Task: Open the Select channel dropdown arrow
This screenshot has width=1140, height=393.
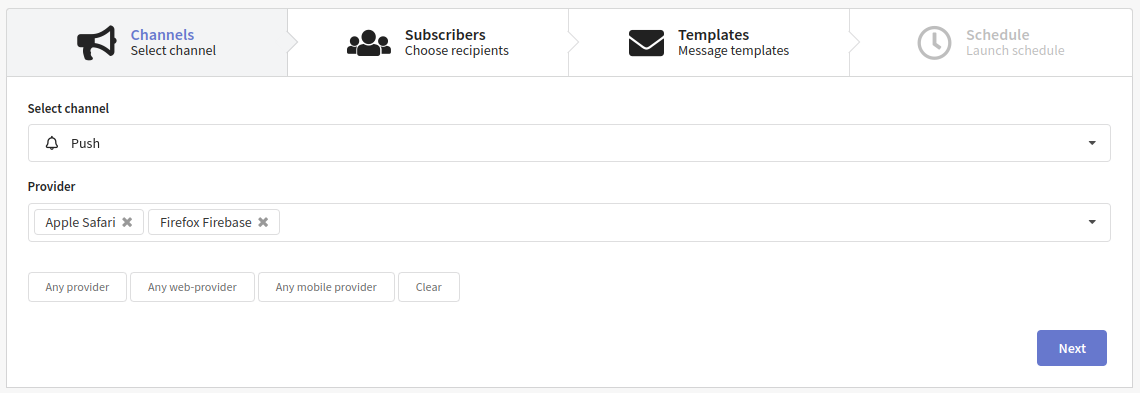Action: 1092,143
